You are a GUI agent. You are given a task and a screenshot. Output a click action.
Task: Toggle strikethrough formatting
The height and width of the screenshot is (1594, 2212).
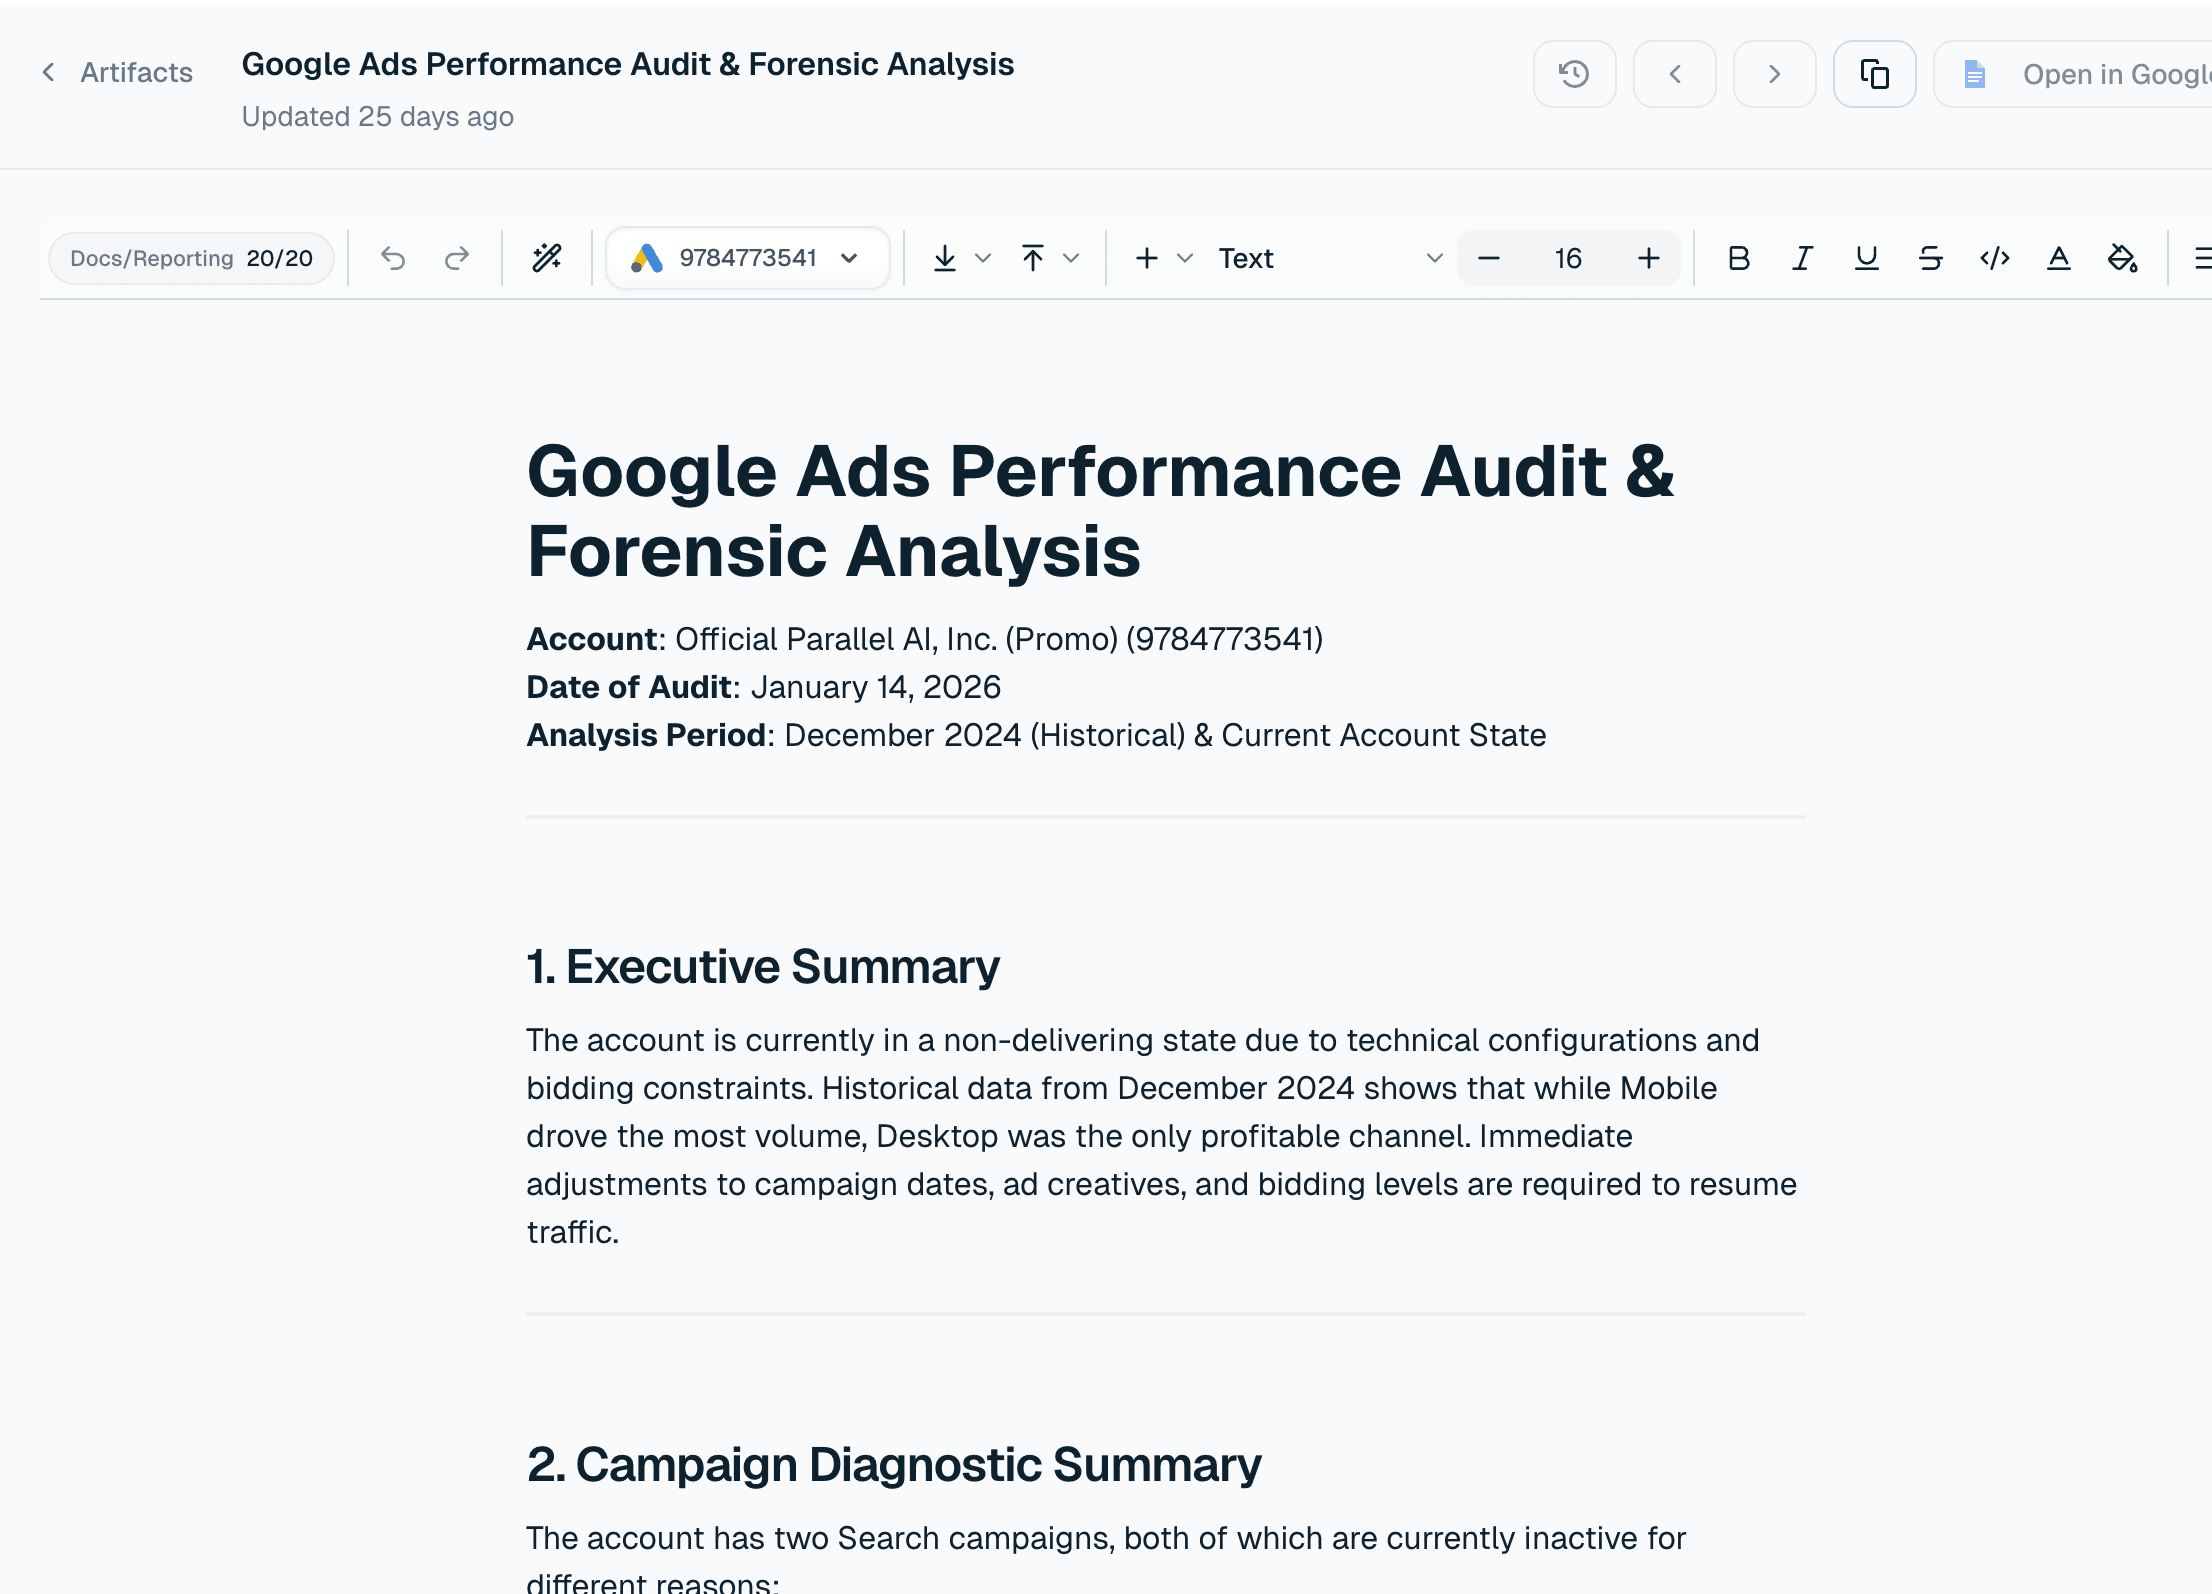point(1930,258)
